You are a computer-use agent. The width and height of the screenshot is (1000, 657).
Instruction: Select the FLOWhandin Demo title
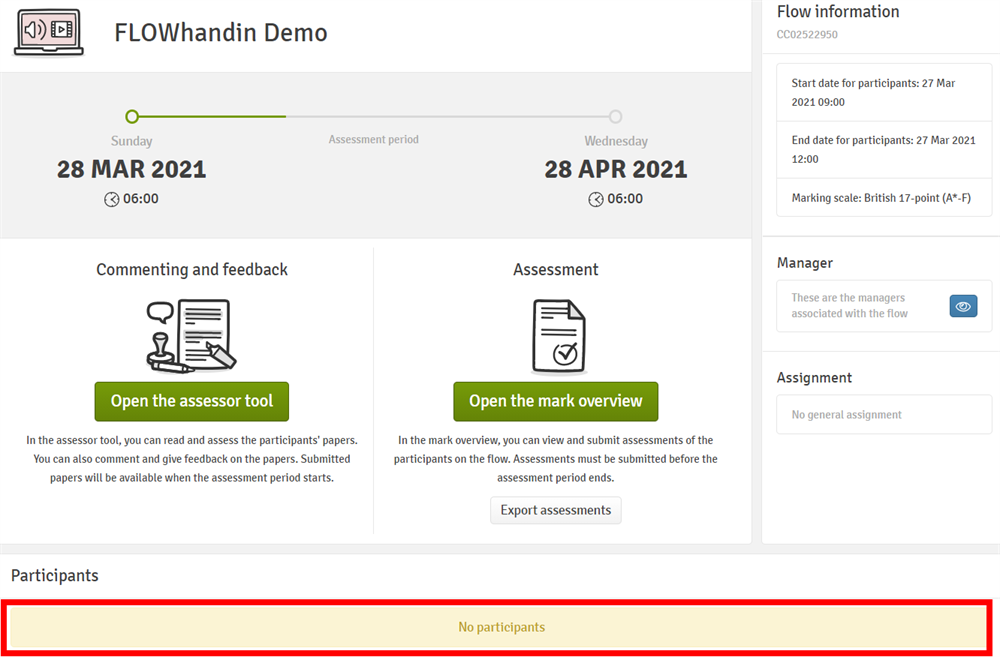pyautogui.click(x=221, y=32)
